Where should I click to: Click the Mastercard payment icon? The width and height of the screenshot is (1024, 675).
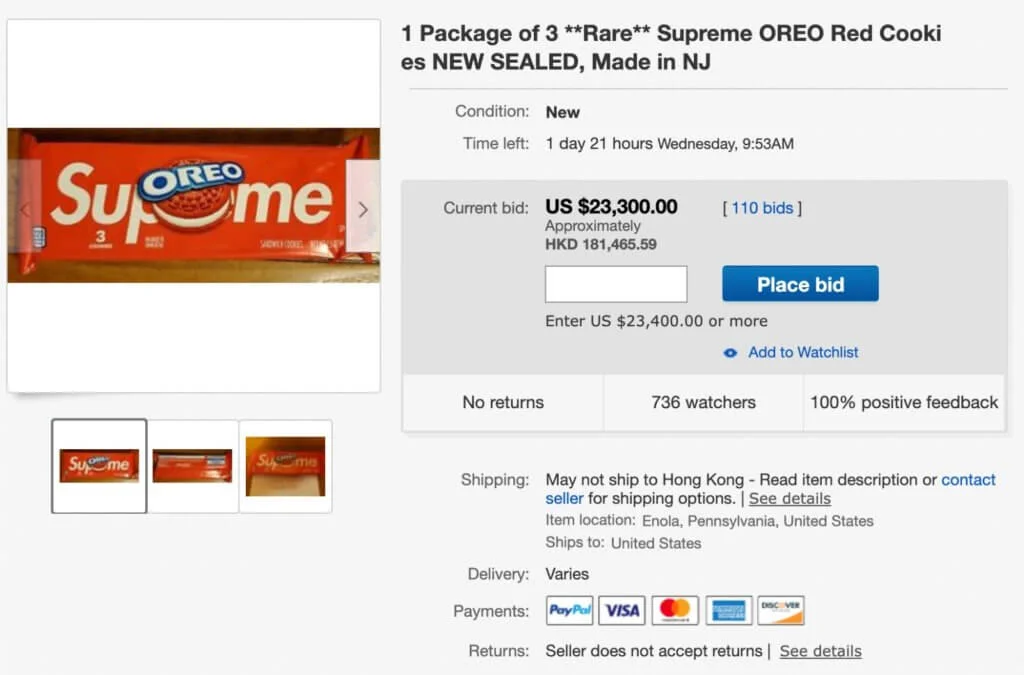click(x=675, y=610)
